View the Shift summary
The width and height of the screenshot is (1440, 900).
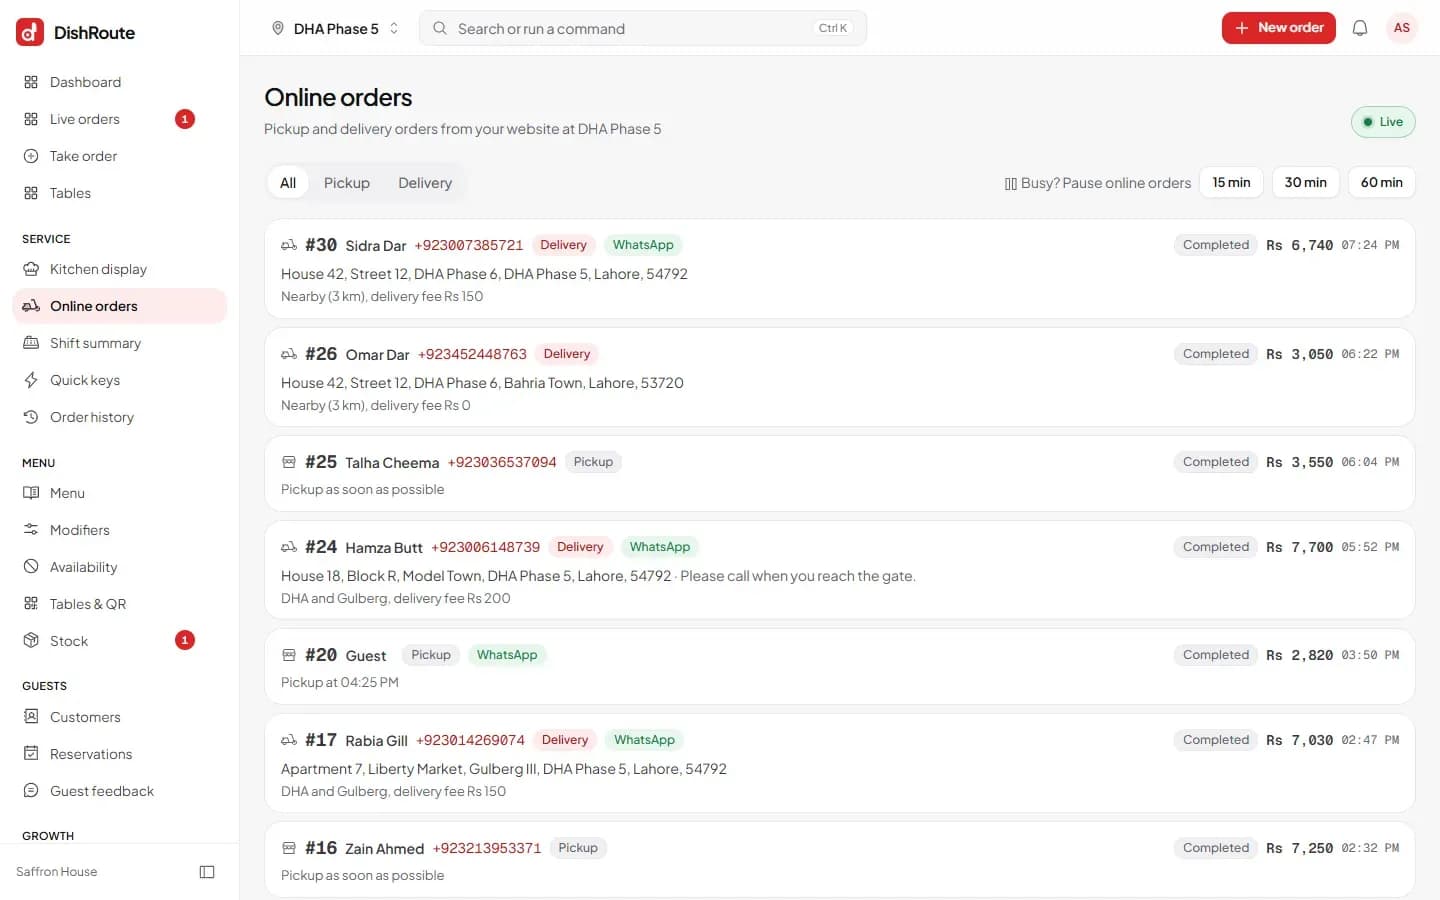[x=120, y=343]
